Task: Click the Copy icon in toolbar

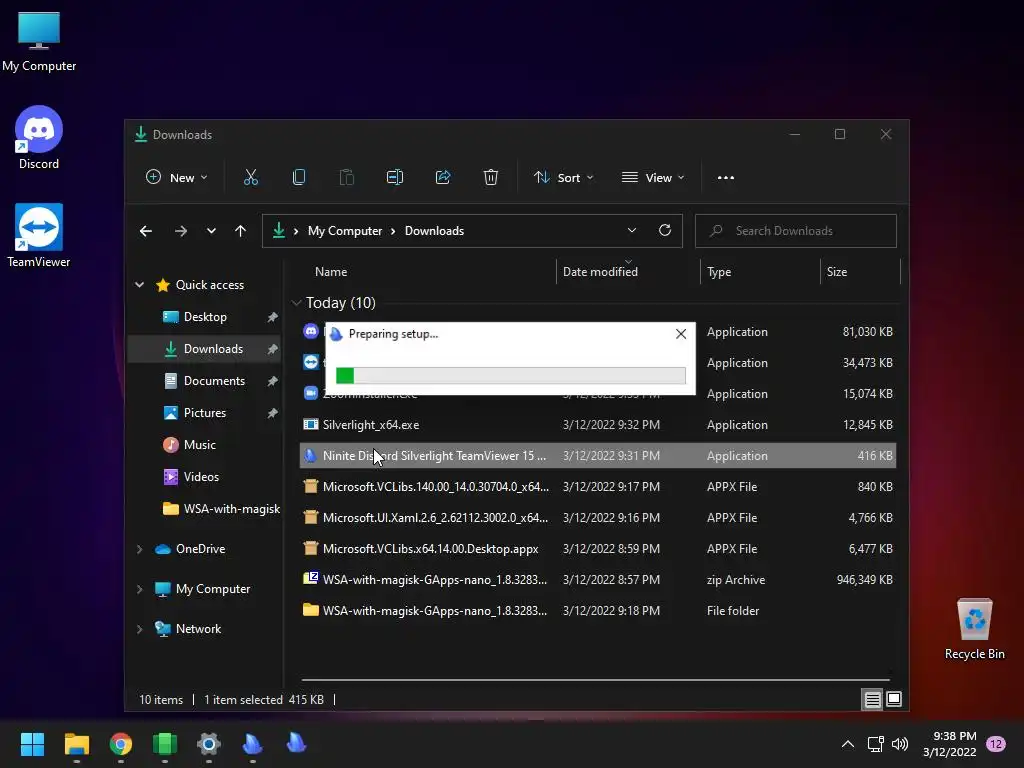Action: [298, 178]
